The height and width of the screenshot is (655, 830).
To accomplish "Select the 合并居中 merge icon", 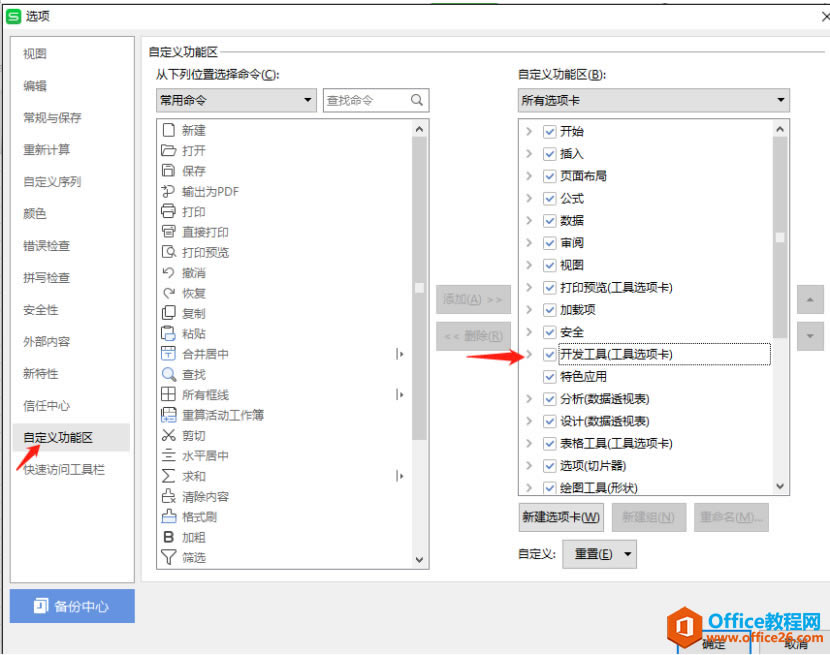I will [168, 354].
